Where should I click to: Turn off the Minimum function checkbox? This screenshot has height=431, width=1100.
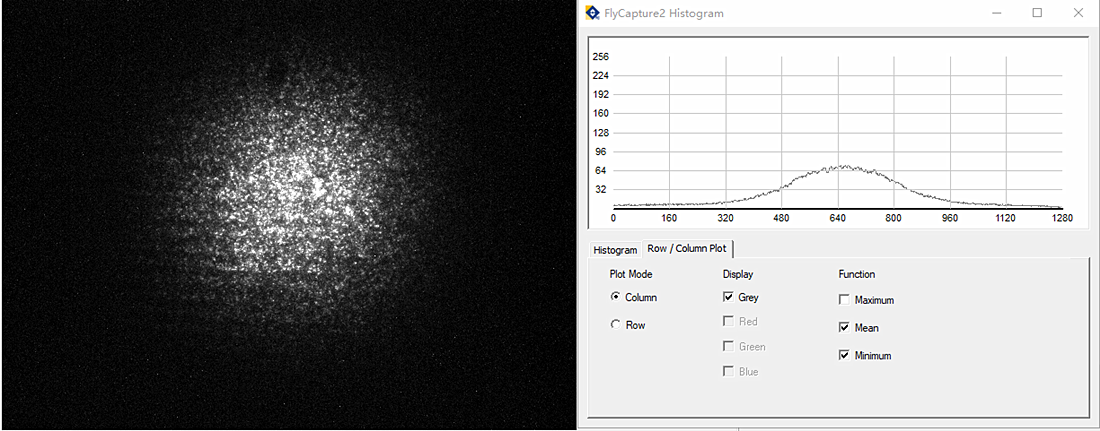pos(845,355)
